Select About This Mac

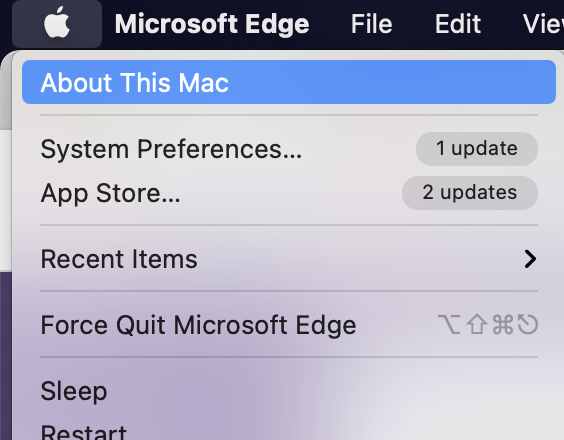(x=289, y=82)
